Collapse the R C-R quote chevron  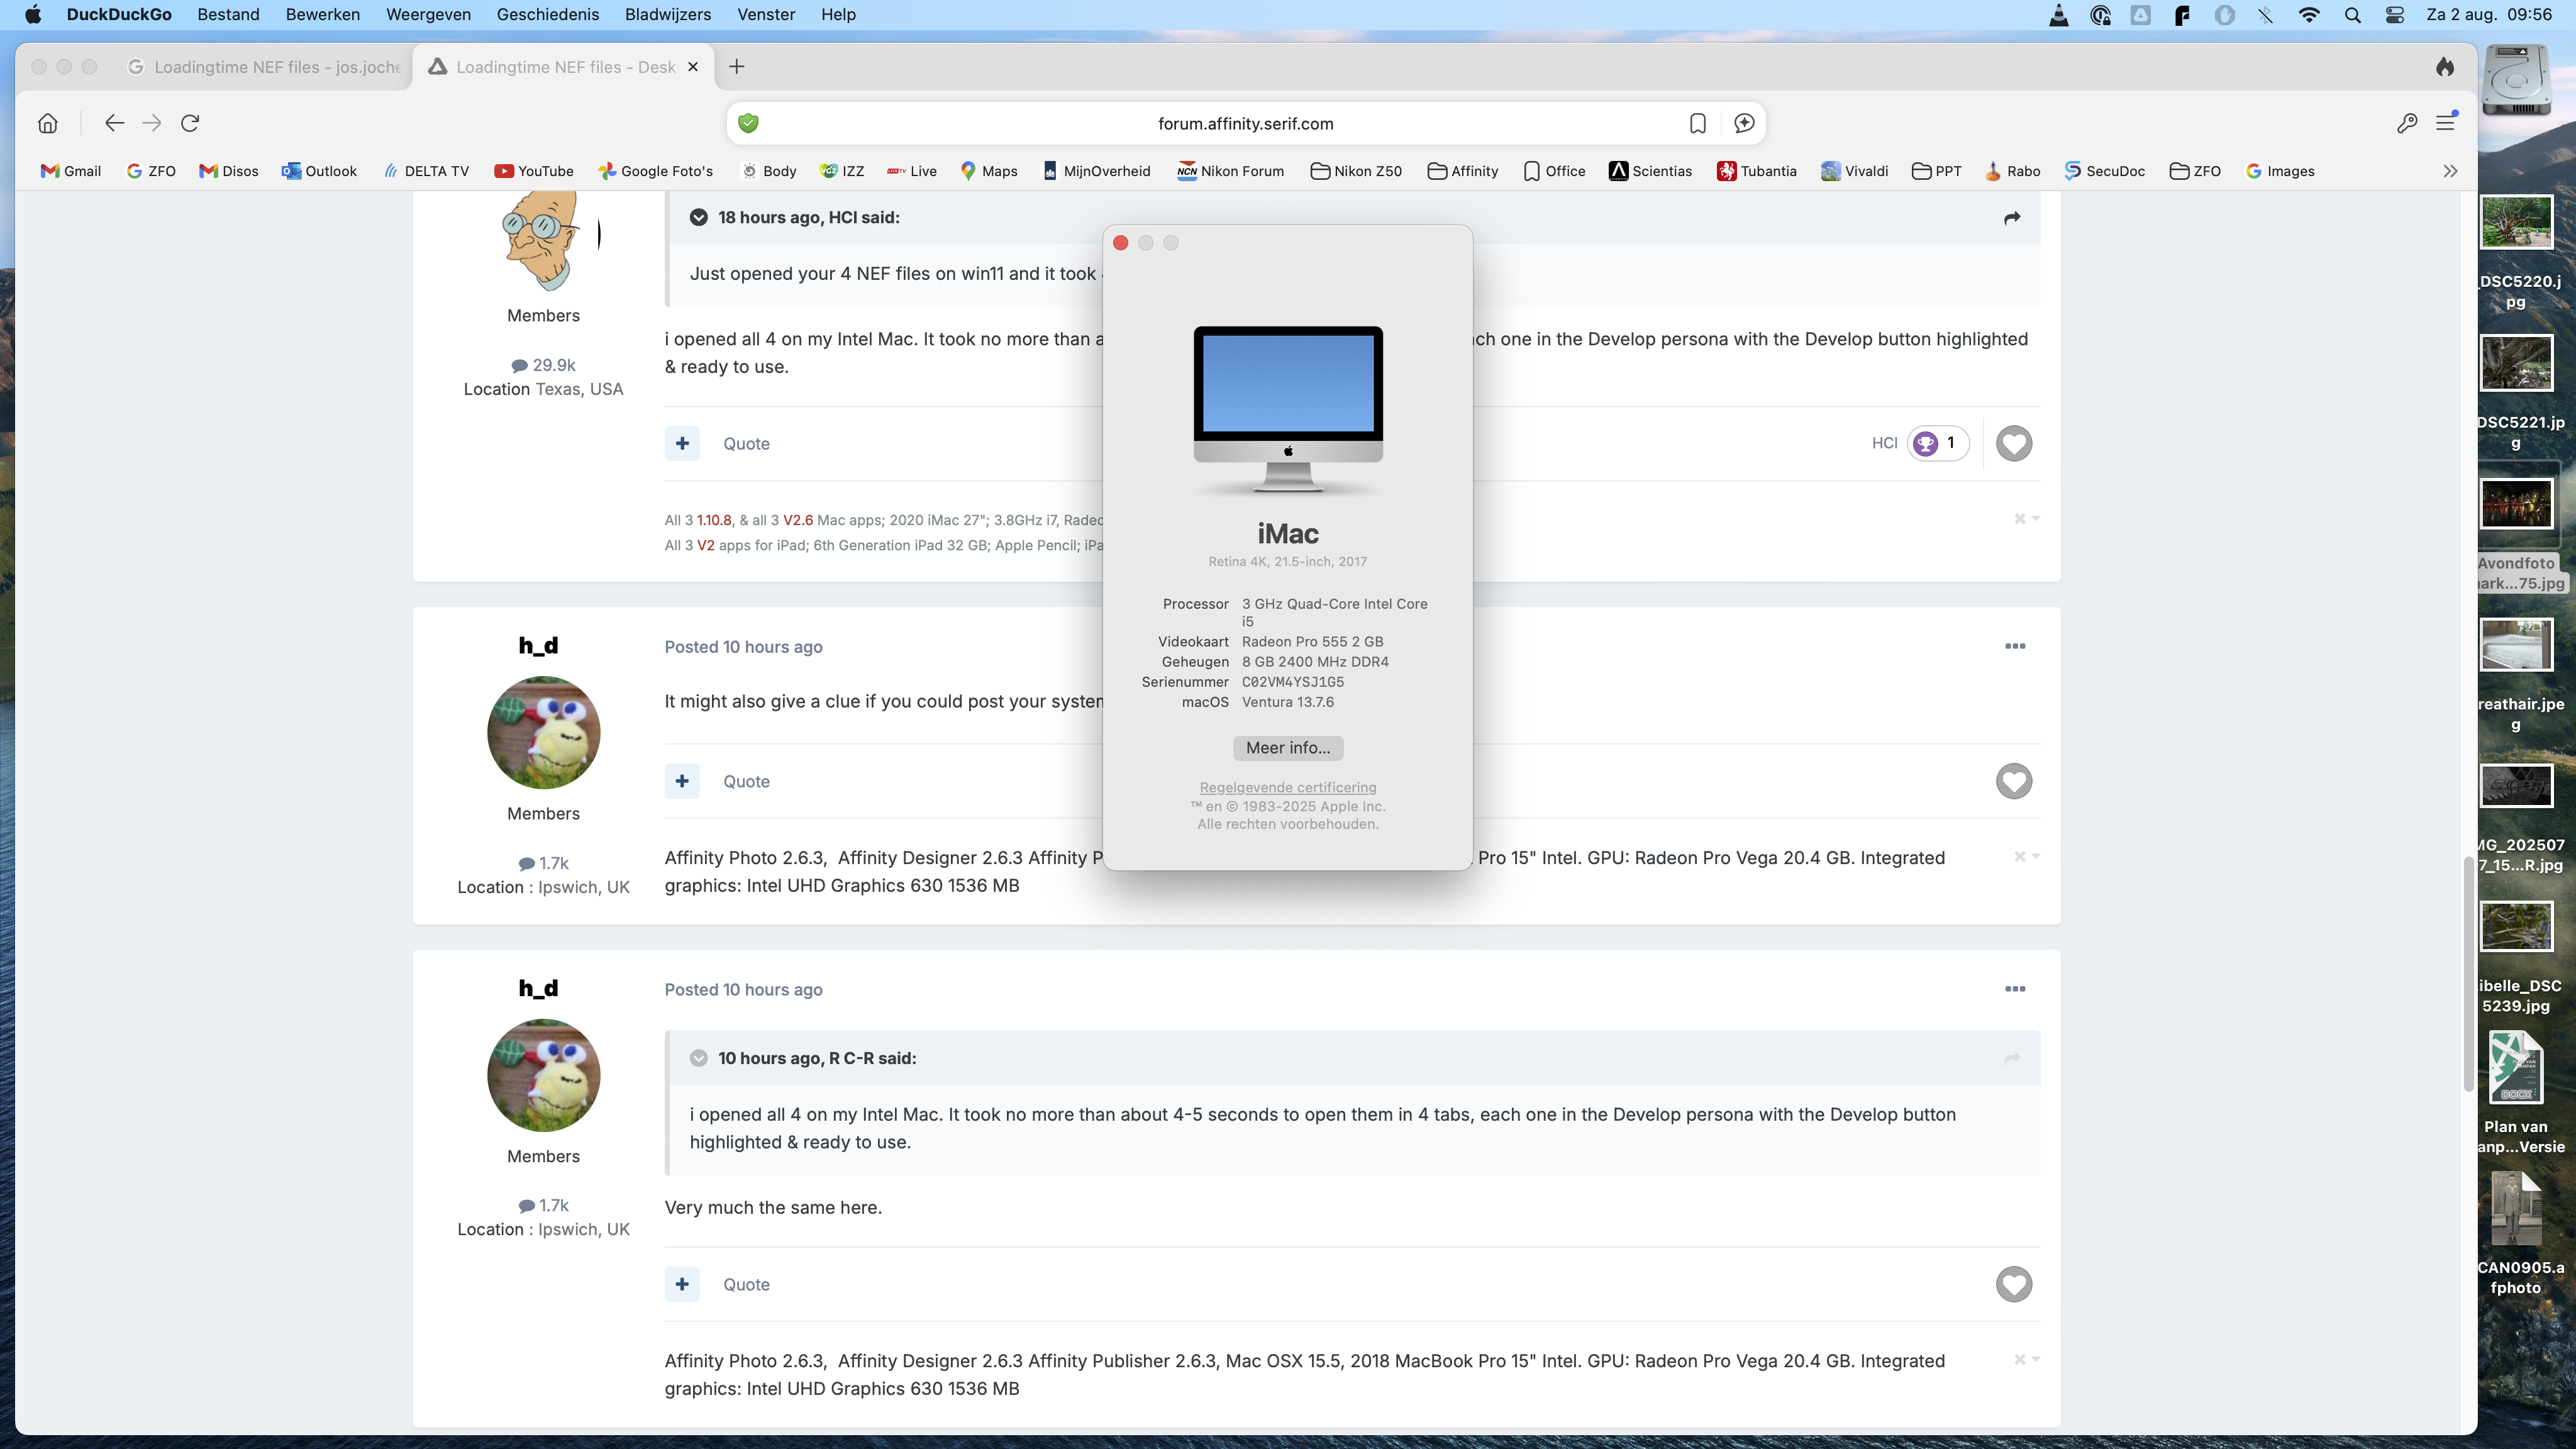tap(698, 1058)
